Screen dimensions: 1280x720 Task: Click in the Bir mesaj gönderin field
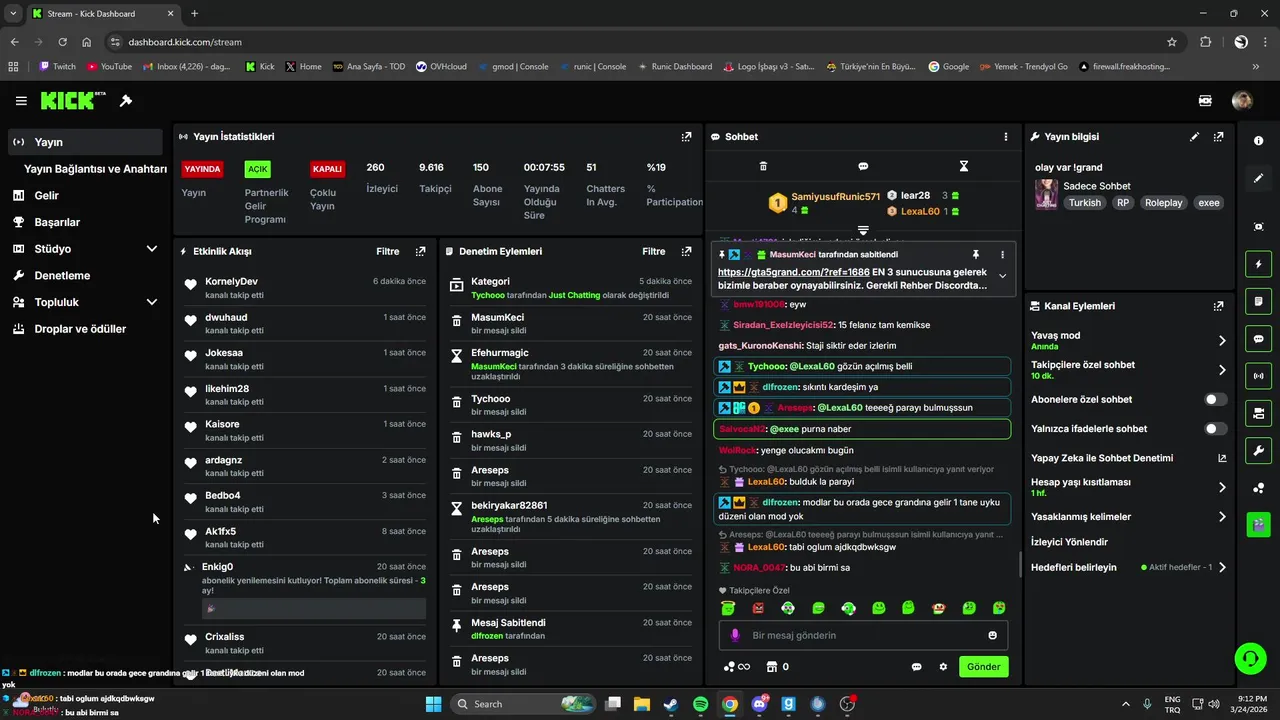coord(863,635)
